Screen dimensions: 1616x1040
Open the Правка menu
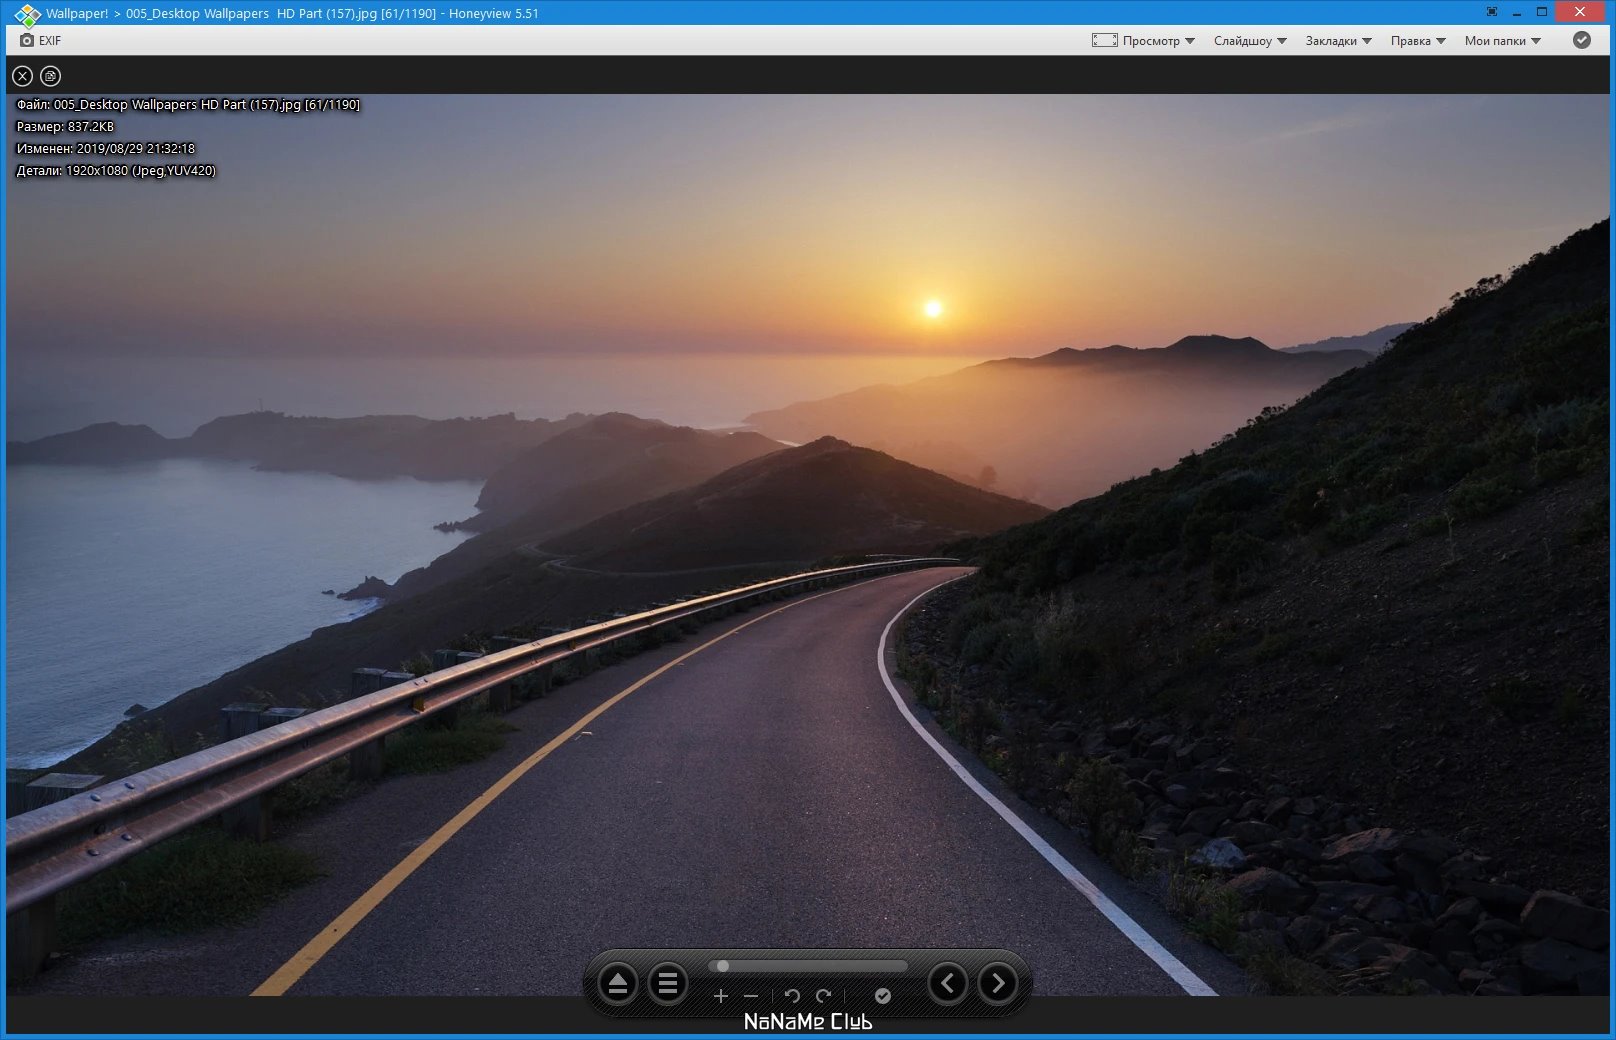pyautogui.click(x=1418, y=41)
